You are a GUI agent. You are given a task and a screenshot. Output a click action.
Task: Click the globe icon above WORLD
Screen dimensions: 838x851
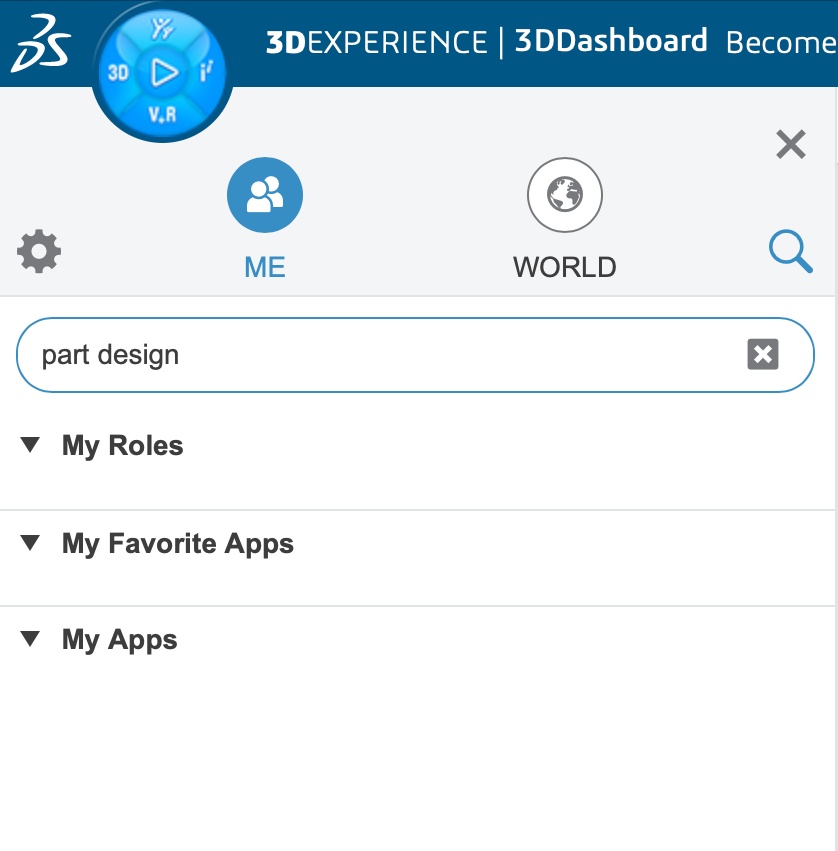pyautogui.click(x=564, y=195)
